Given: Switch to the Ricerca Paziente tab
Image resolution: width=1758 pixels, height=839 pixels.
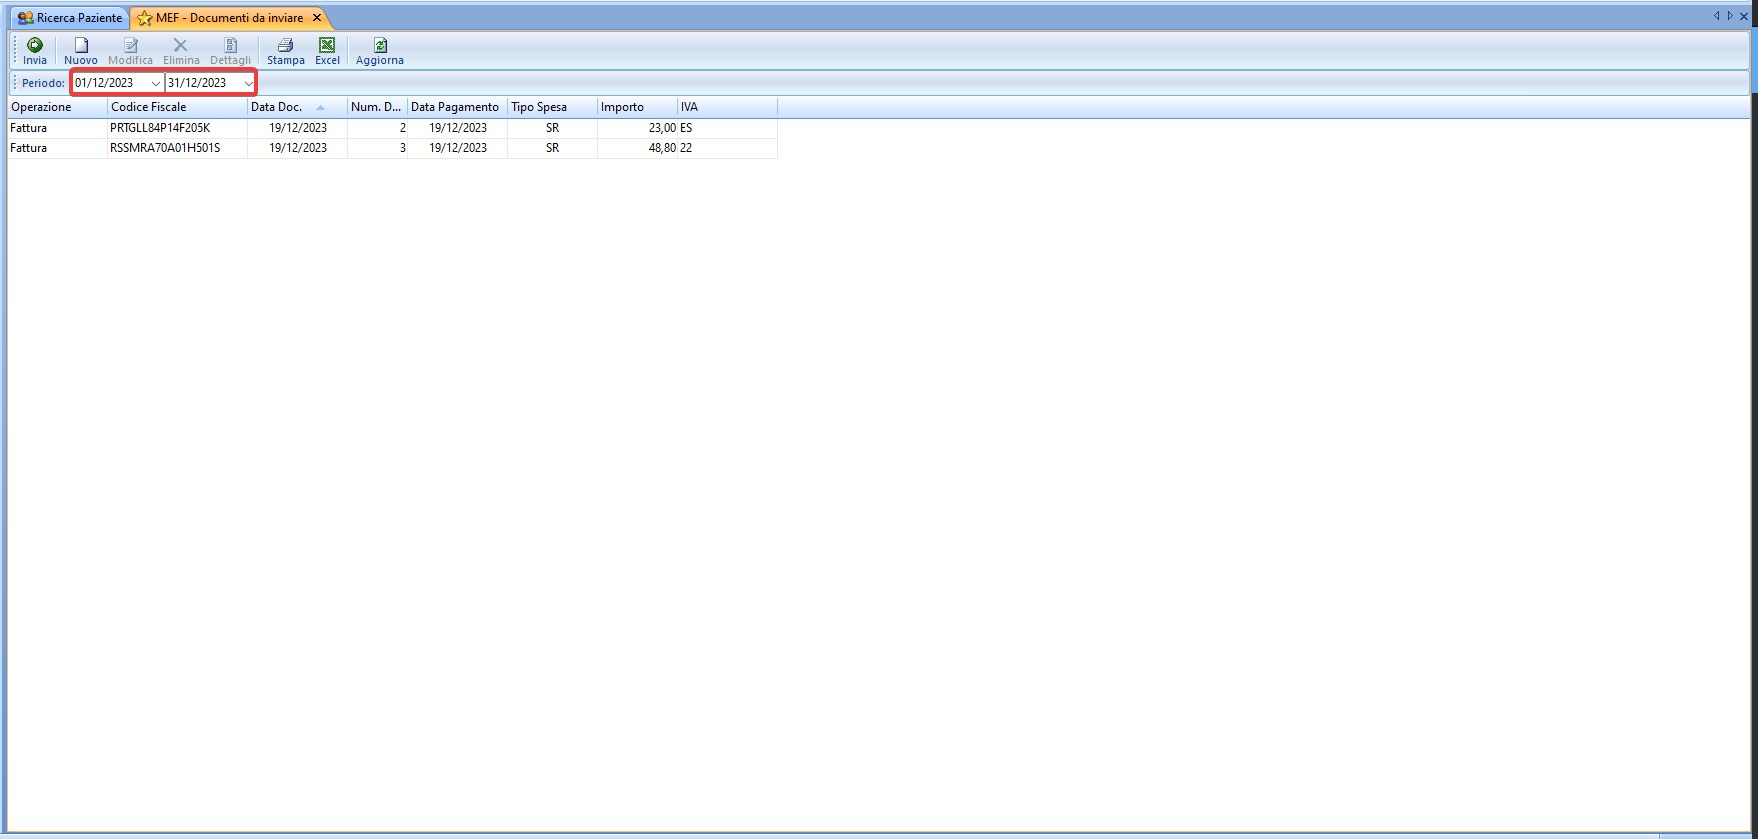Looking at the screenshot, I should pyautogui.click(x=70, y=18).
